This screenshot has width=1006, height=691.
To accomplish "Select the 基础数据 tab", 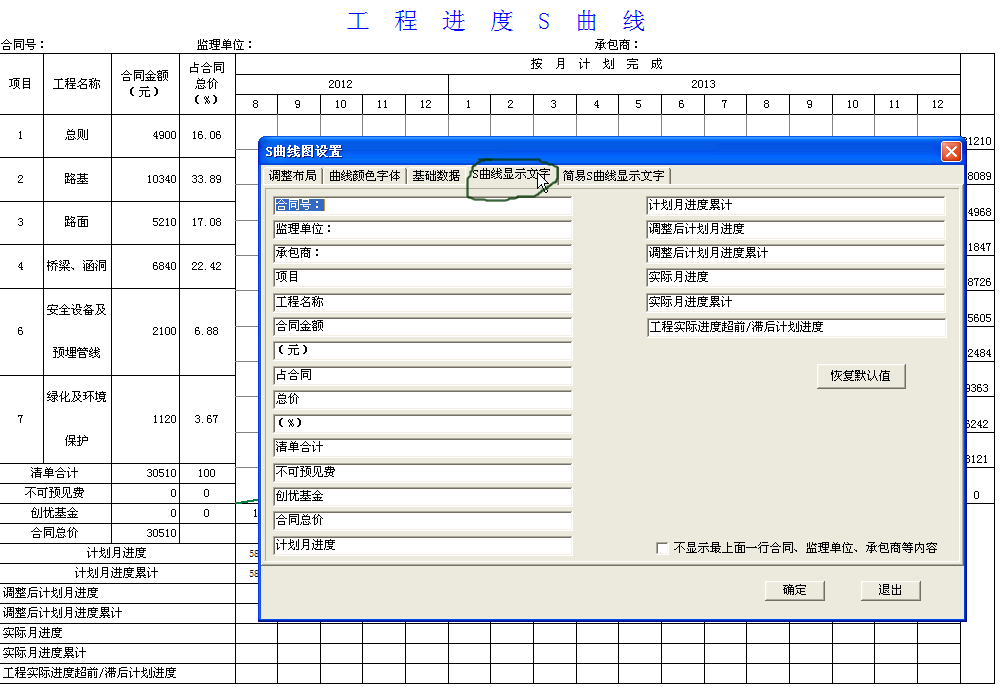I will coord(436,176).
